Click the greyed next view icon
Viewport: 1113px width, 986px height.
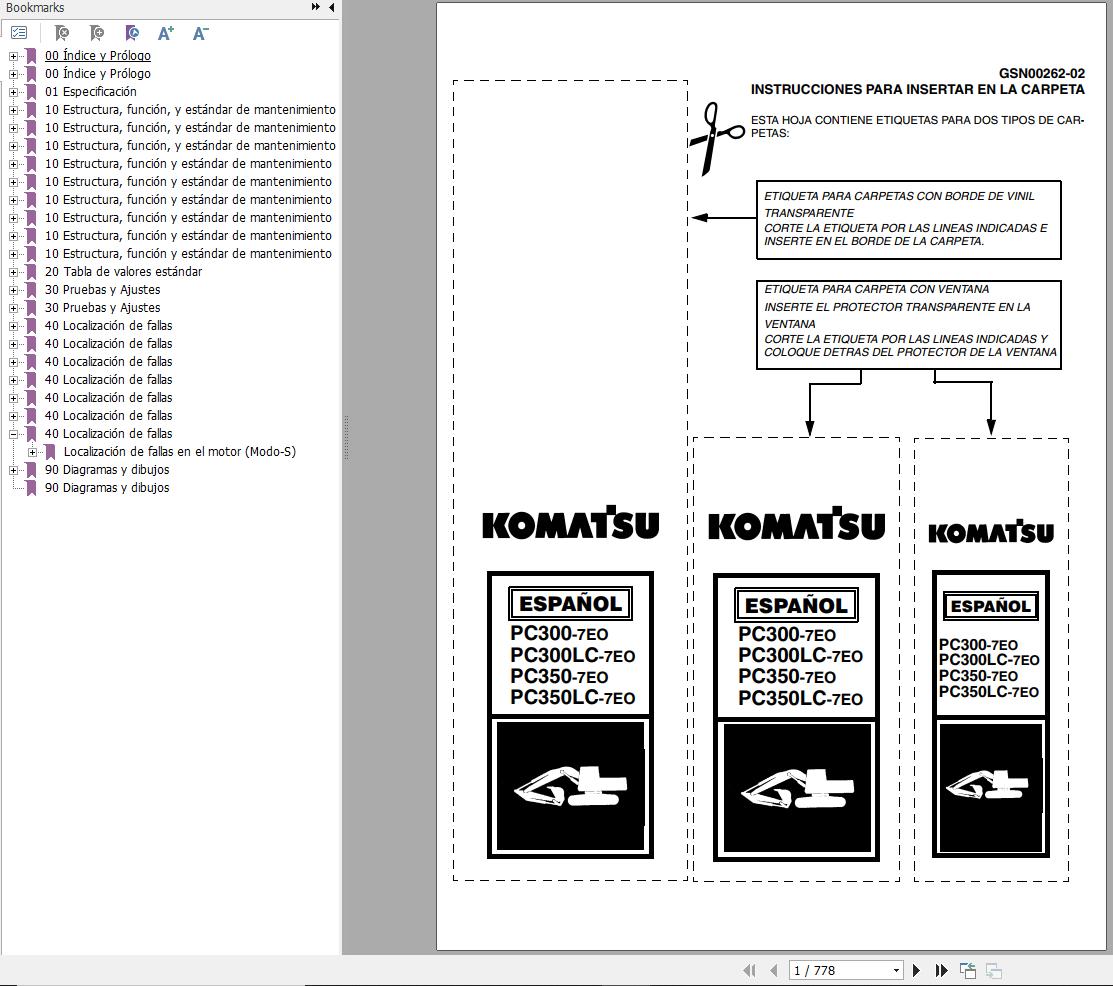tap(994, 970)
